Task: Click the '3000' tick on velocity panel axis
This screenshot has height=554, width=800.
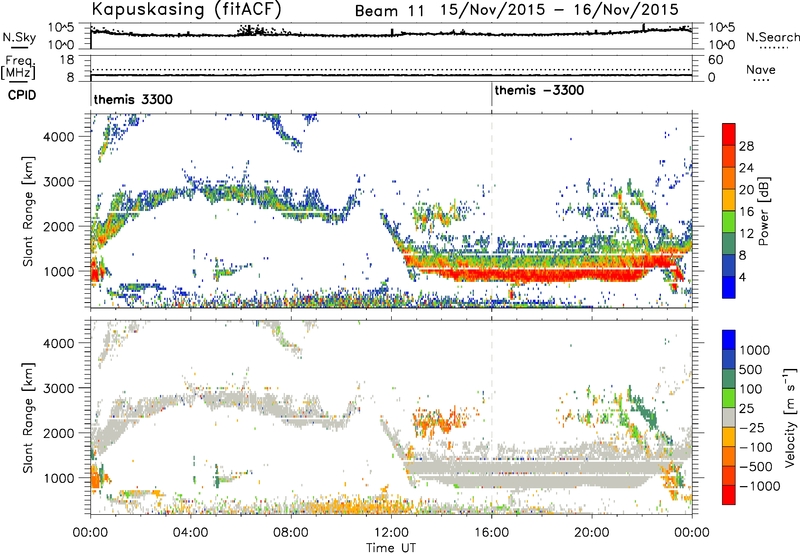Action: [58, 388]
